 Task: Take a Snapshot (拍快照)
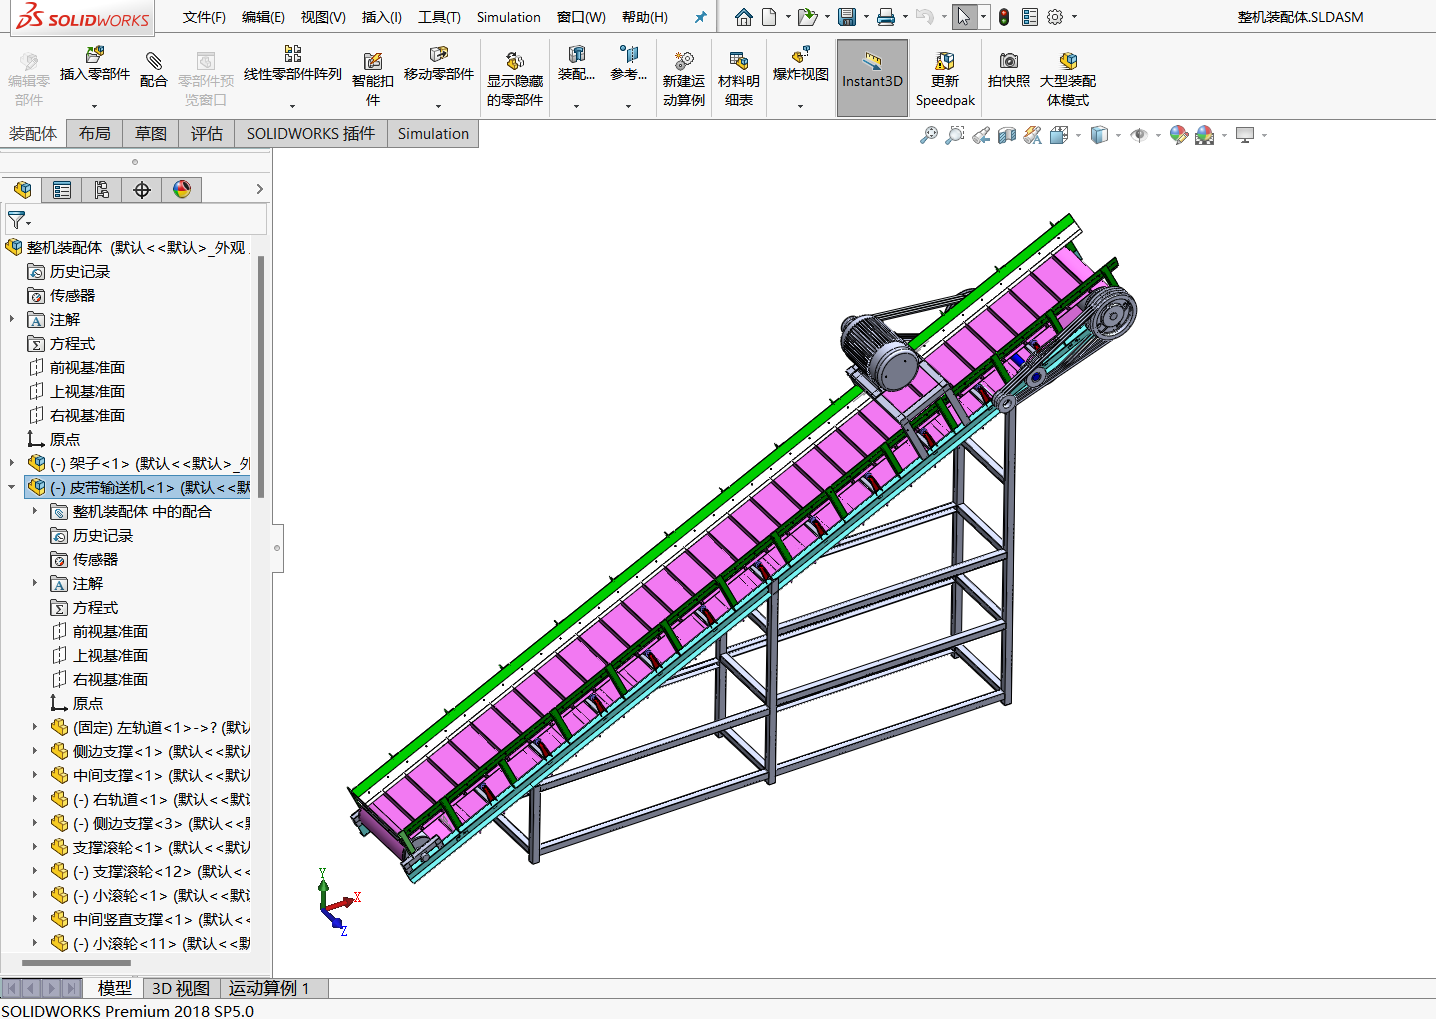click(x=1009, y=70)
